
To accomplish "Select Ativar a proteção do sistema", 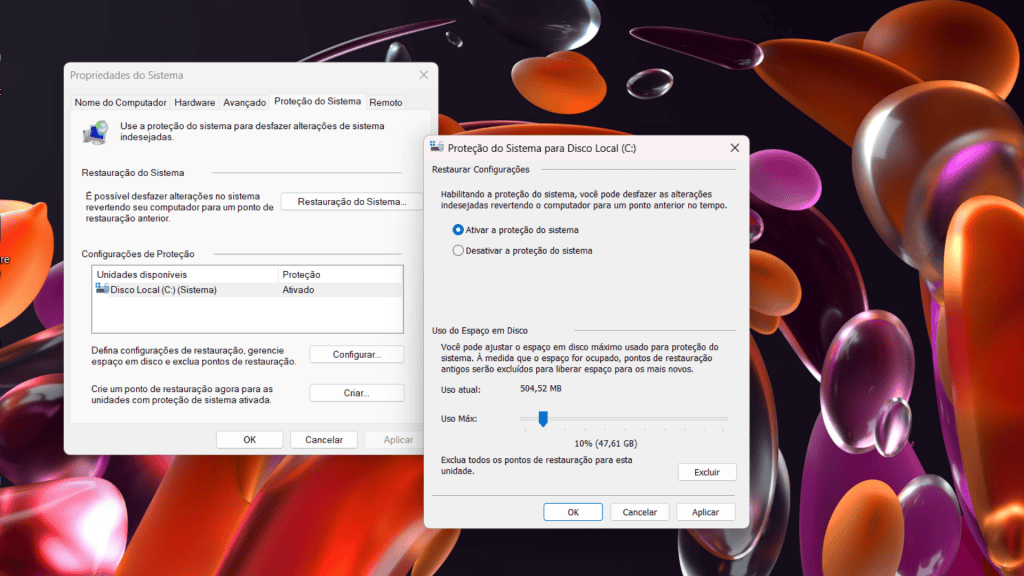I will click(x=458, y=230).
